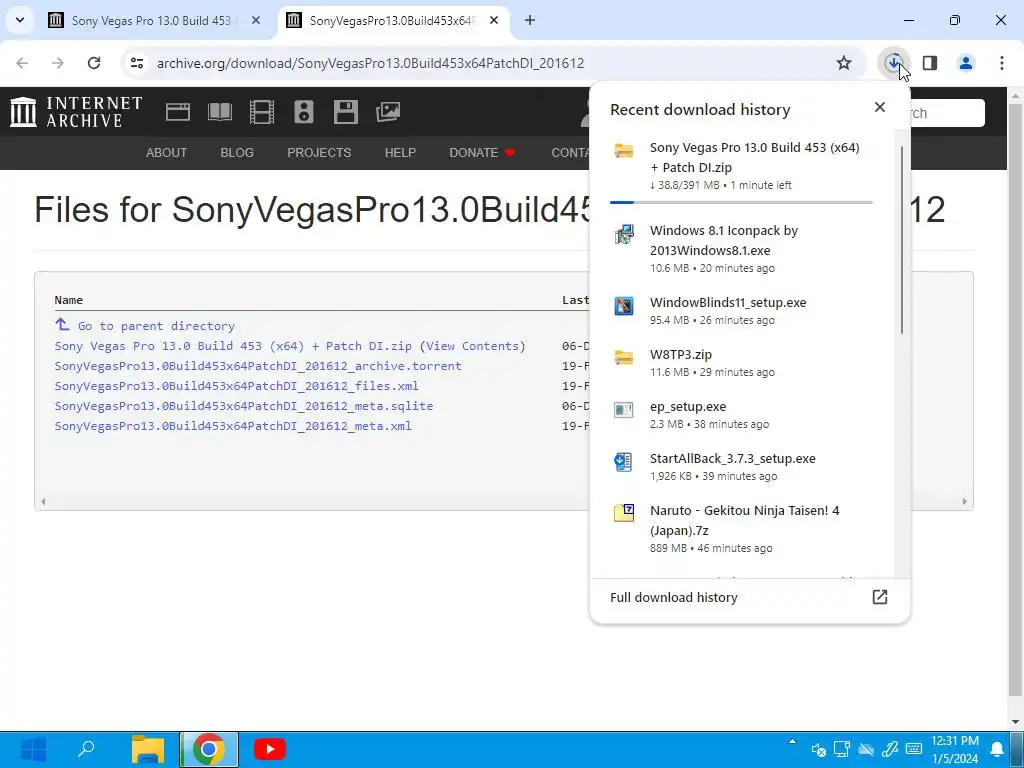The width and height of the screenshot is (1024, 768).
Task: Click the file listing left scroll arrow
Action: [x=43, y=502]
